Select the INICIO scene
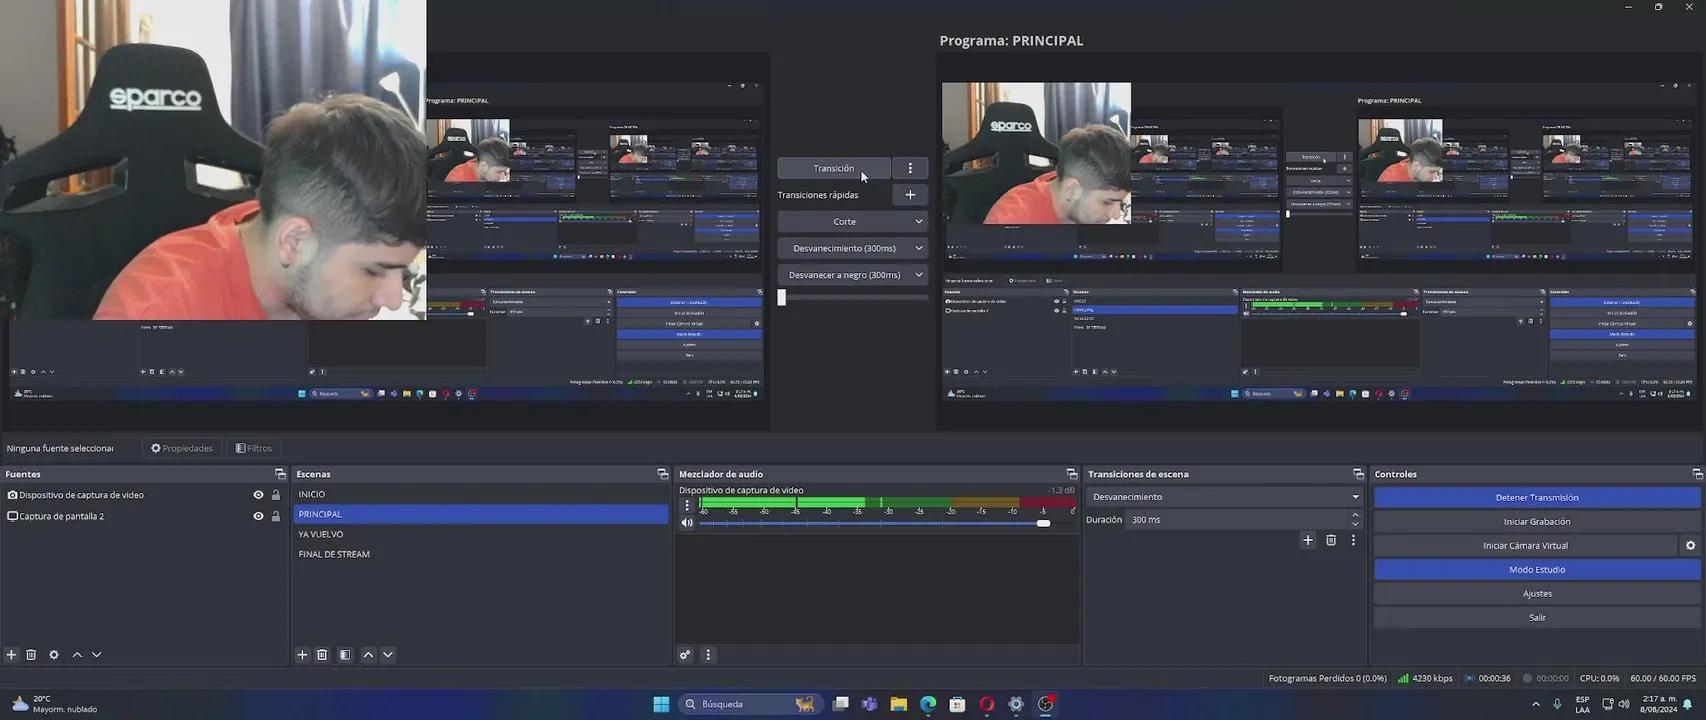This screenshot has width=1706, height=720. point(481,494)
